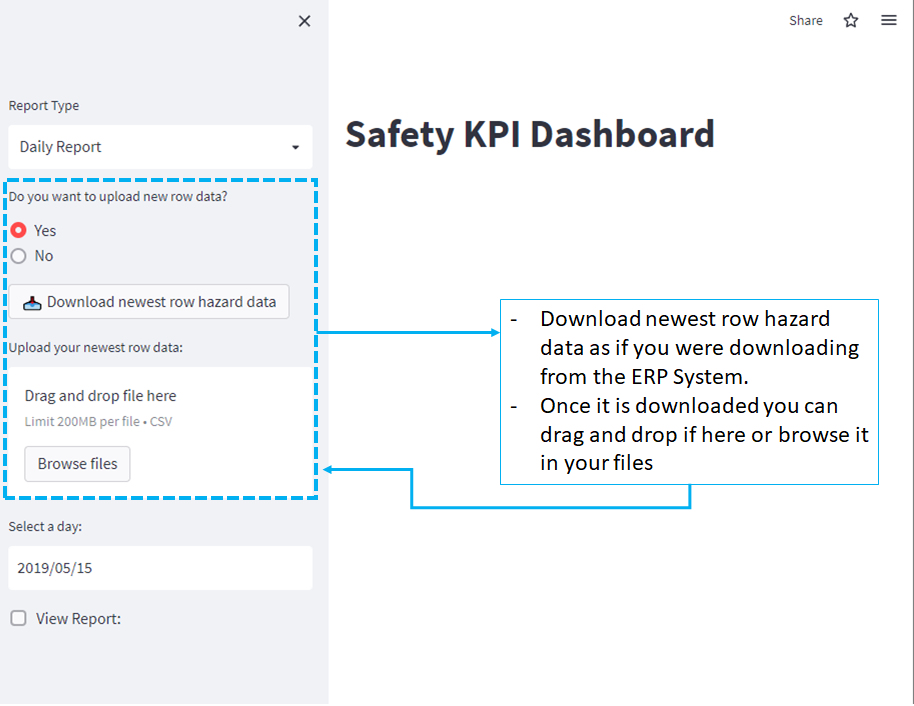Open the Daily Report report type selector
The height and width of the screenshot is (706, 914).
[160, 147]
